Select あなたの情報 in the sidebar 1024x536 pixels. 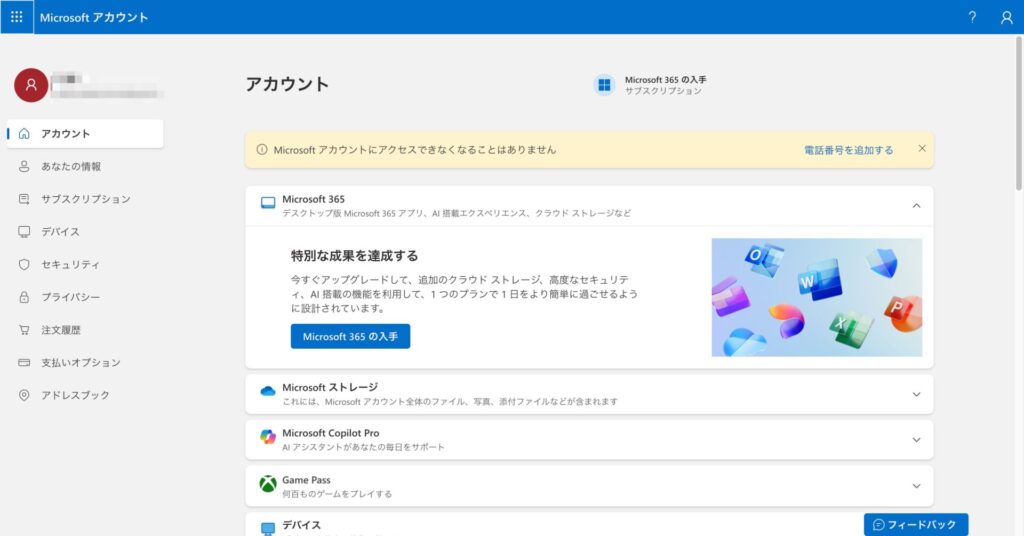click(71, 166)
